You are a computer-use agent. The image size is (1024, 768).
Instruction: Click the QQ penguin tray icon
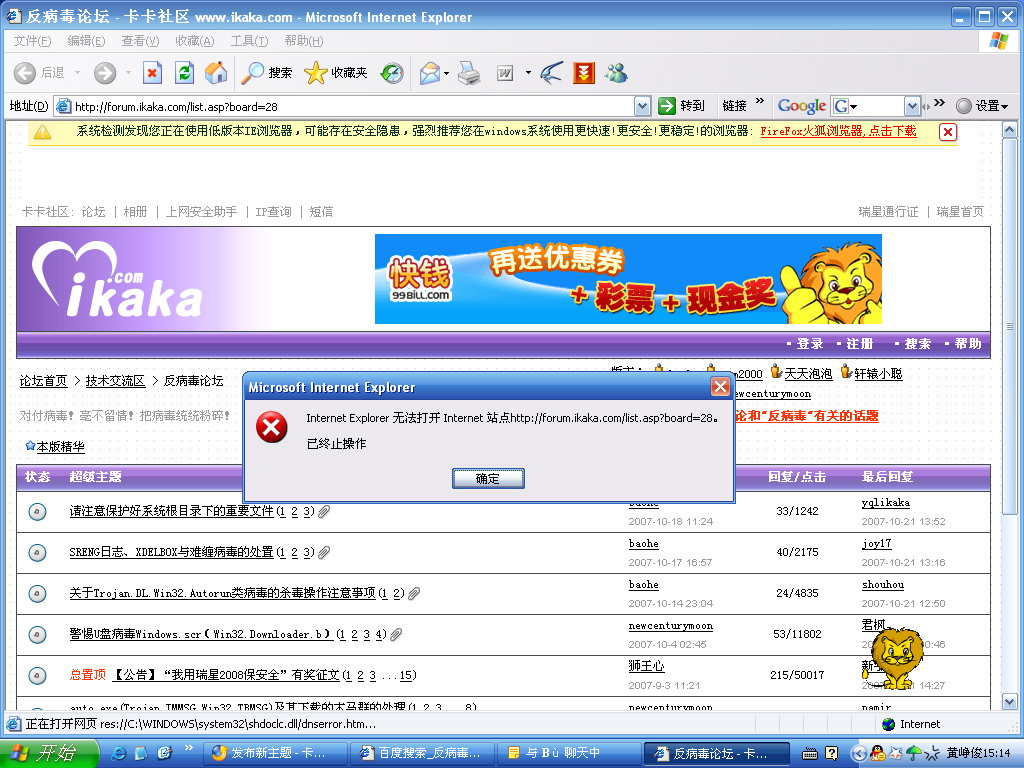(x=878, y=753)
